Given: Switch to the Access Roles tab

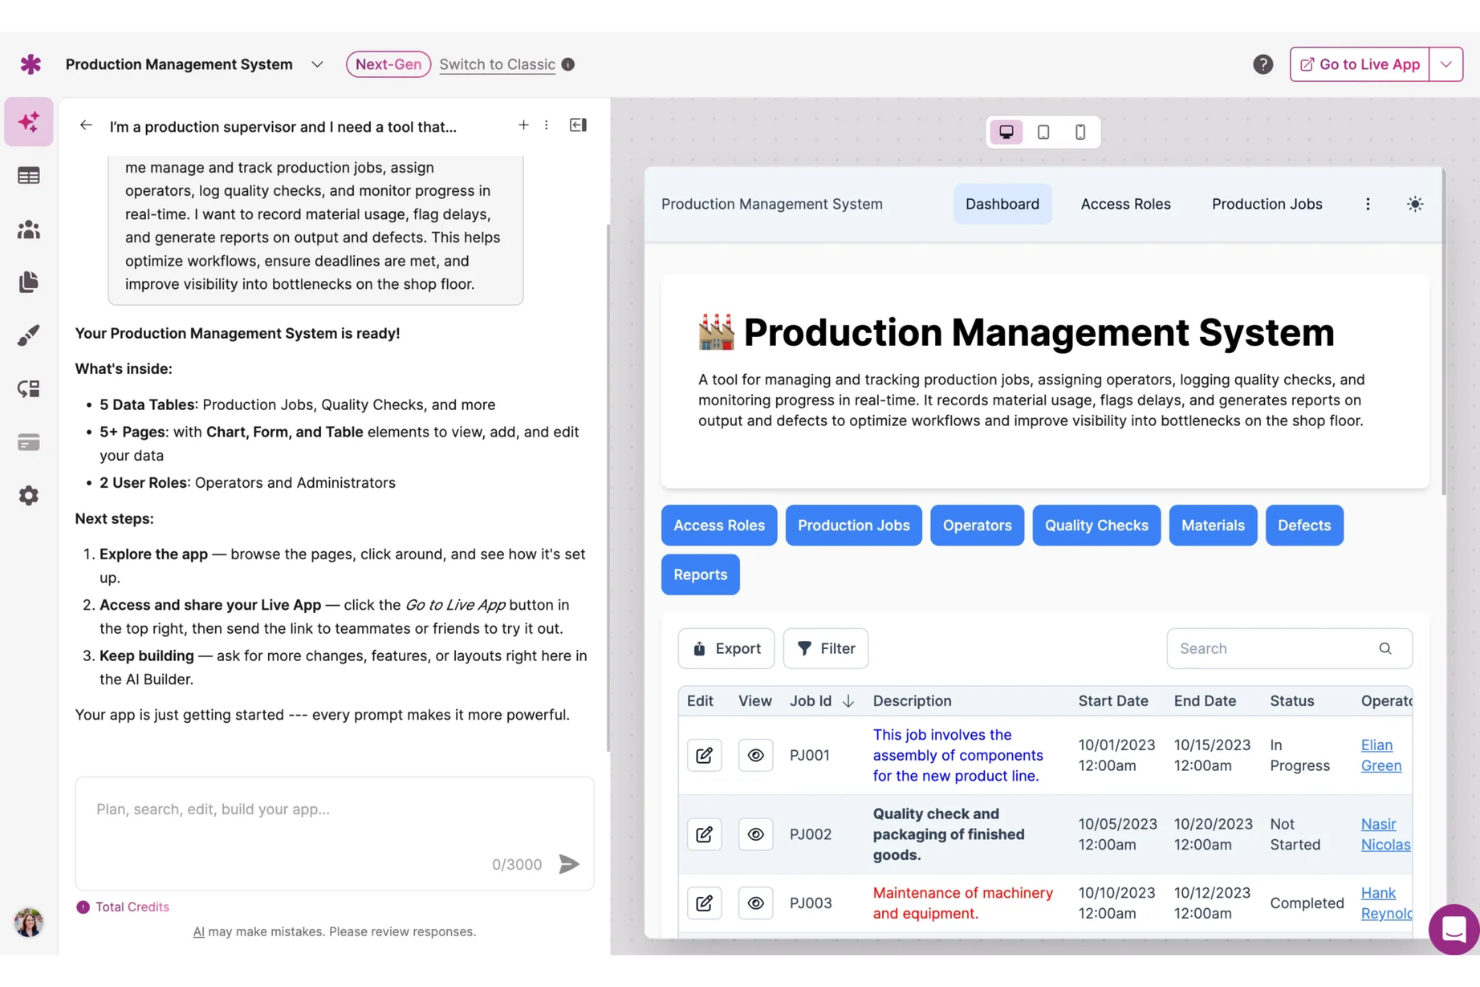Looking at the screenshot, I should point(1125,204).
